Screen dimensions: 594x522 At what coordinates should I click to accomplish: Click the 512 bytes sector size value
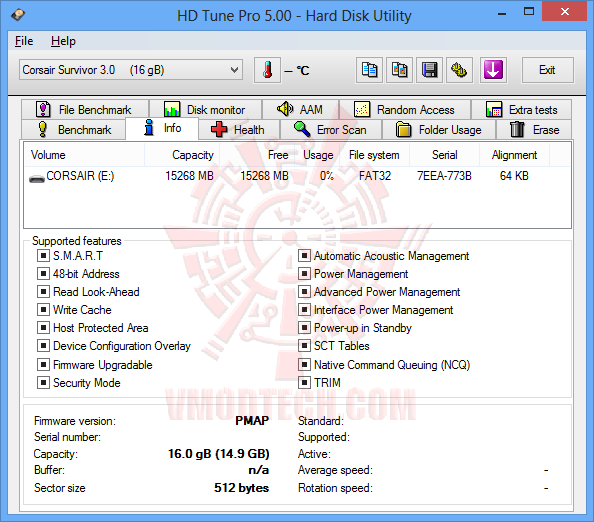pyautogui.click(x=241, y=488)
